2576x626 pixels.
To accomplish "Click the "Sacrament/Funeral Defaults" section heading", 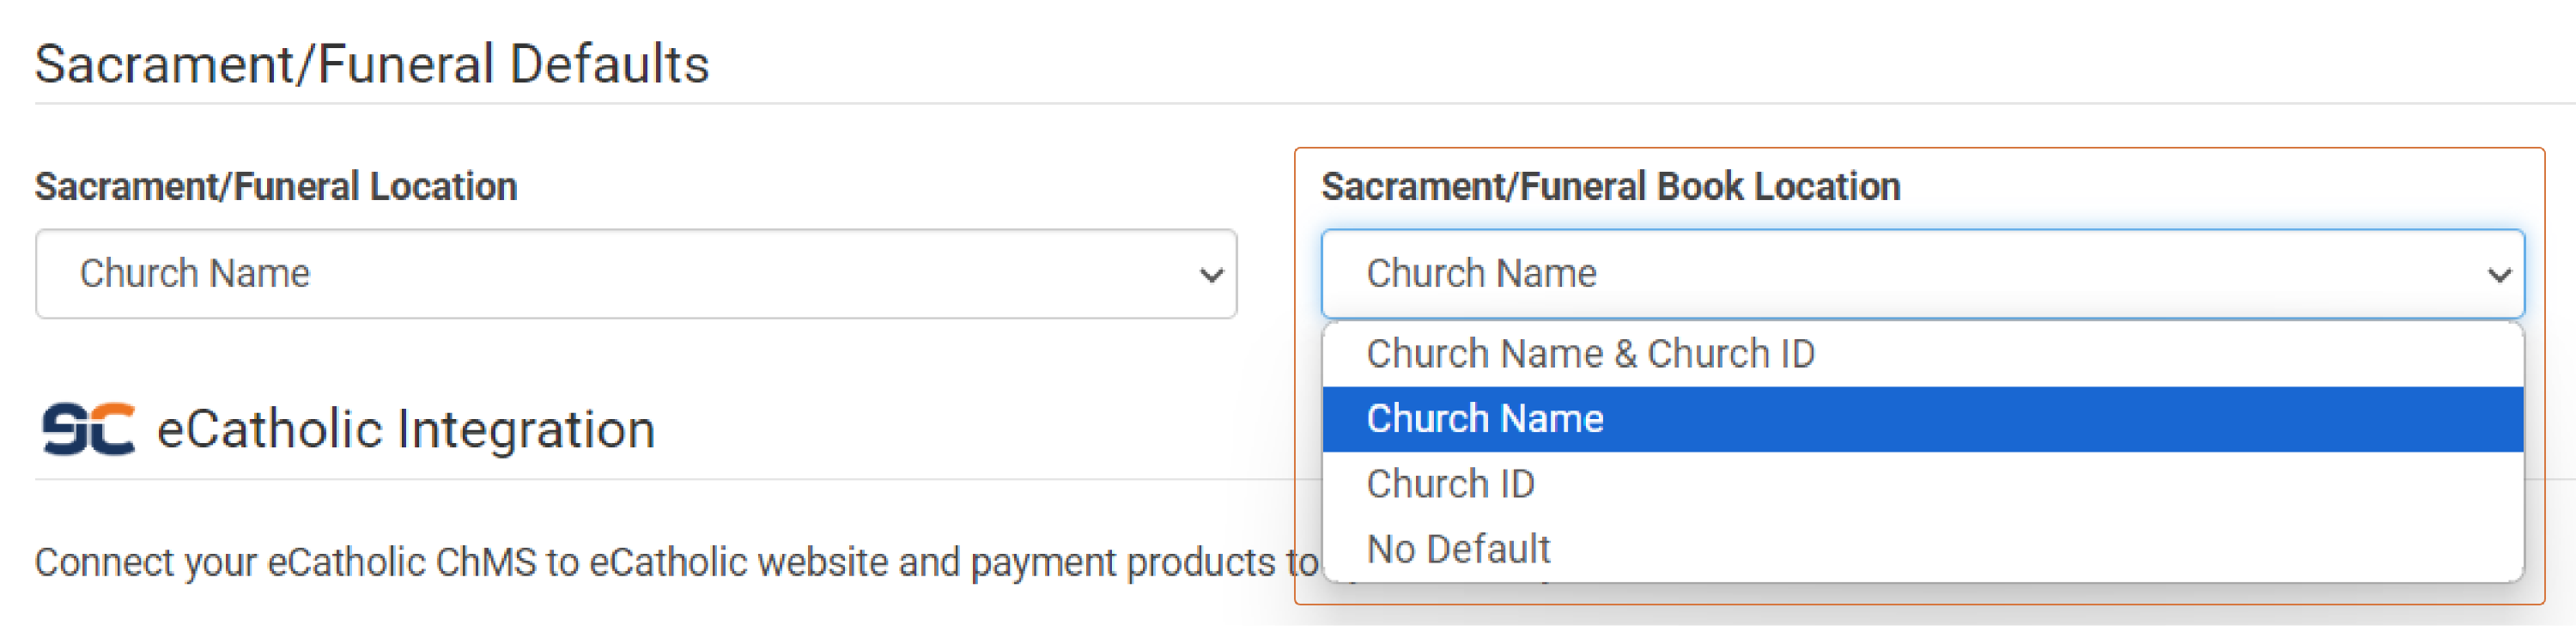I will (x=372, y=64).
